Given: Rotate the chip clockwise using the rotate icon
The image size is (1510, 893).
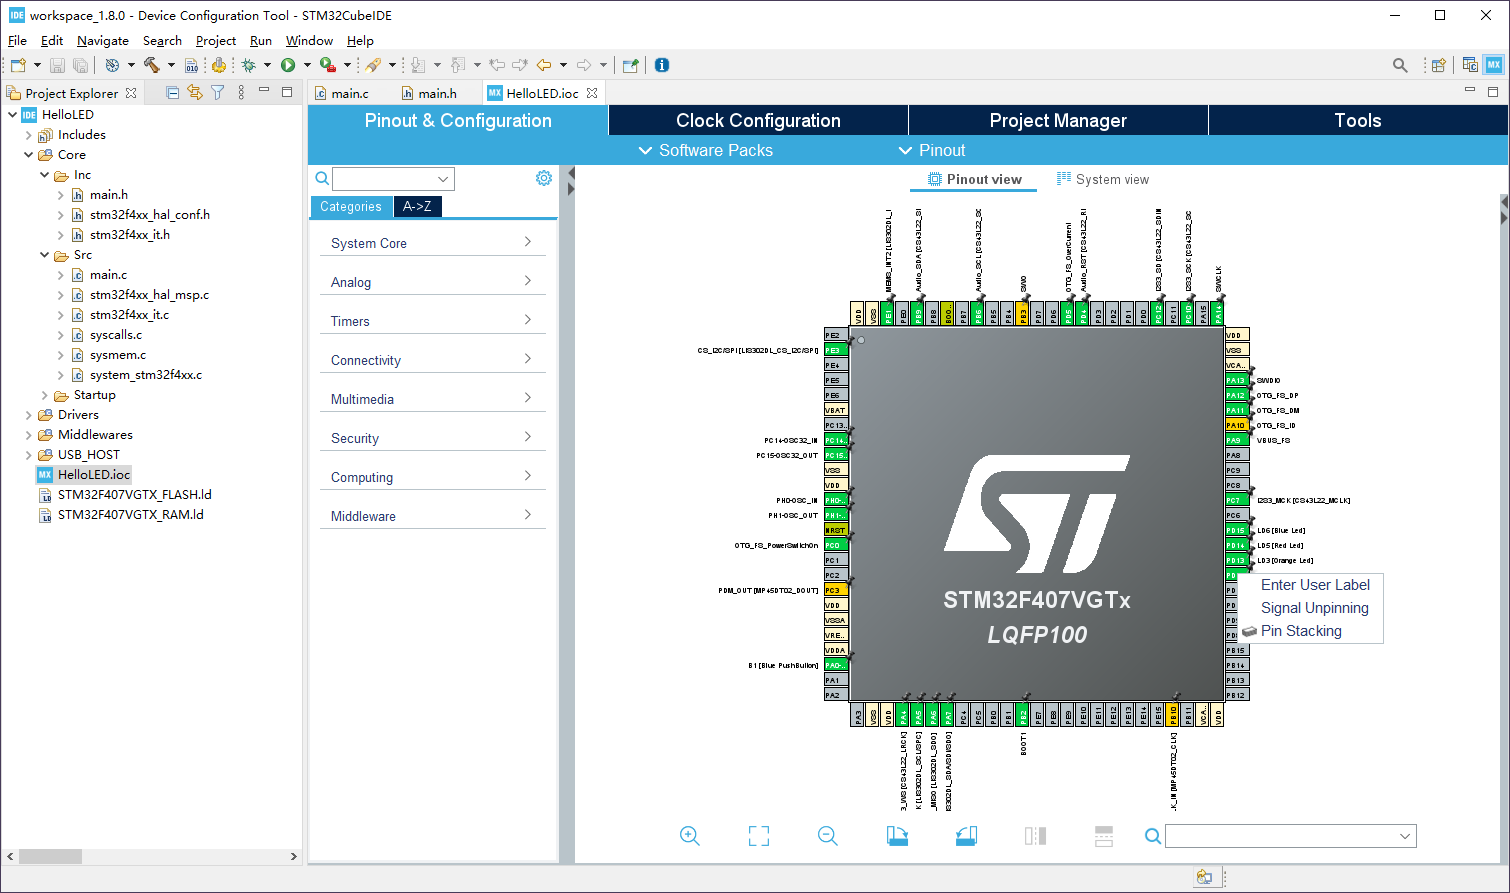Looking at the screenshot, I should (897, 835).
